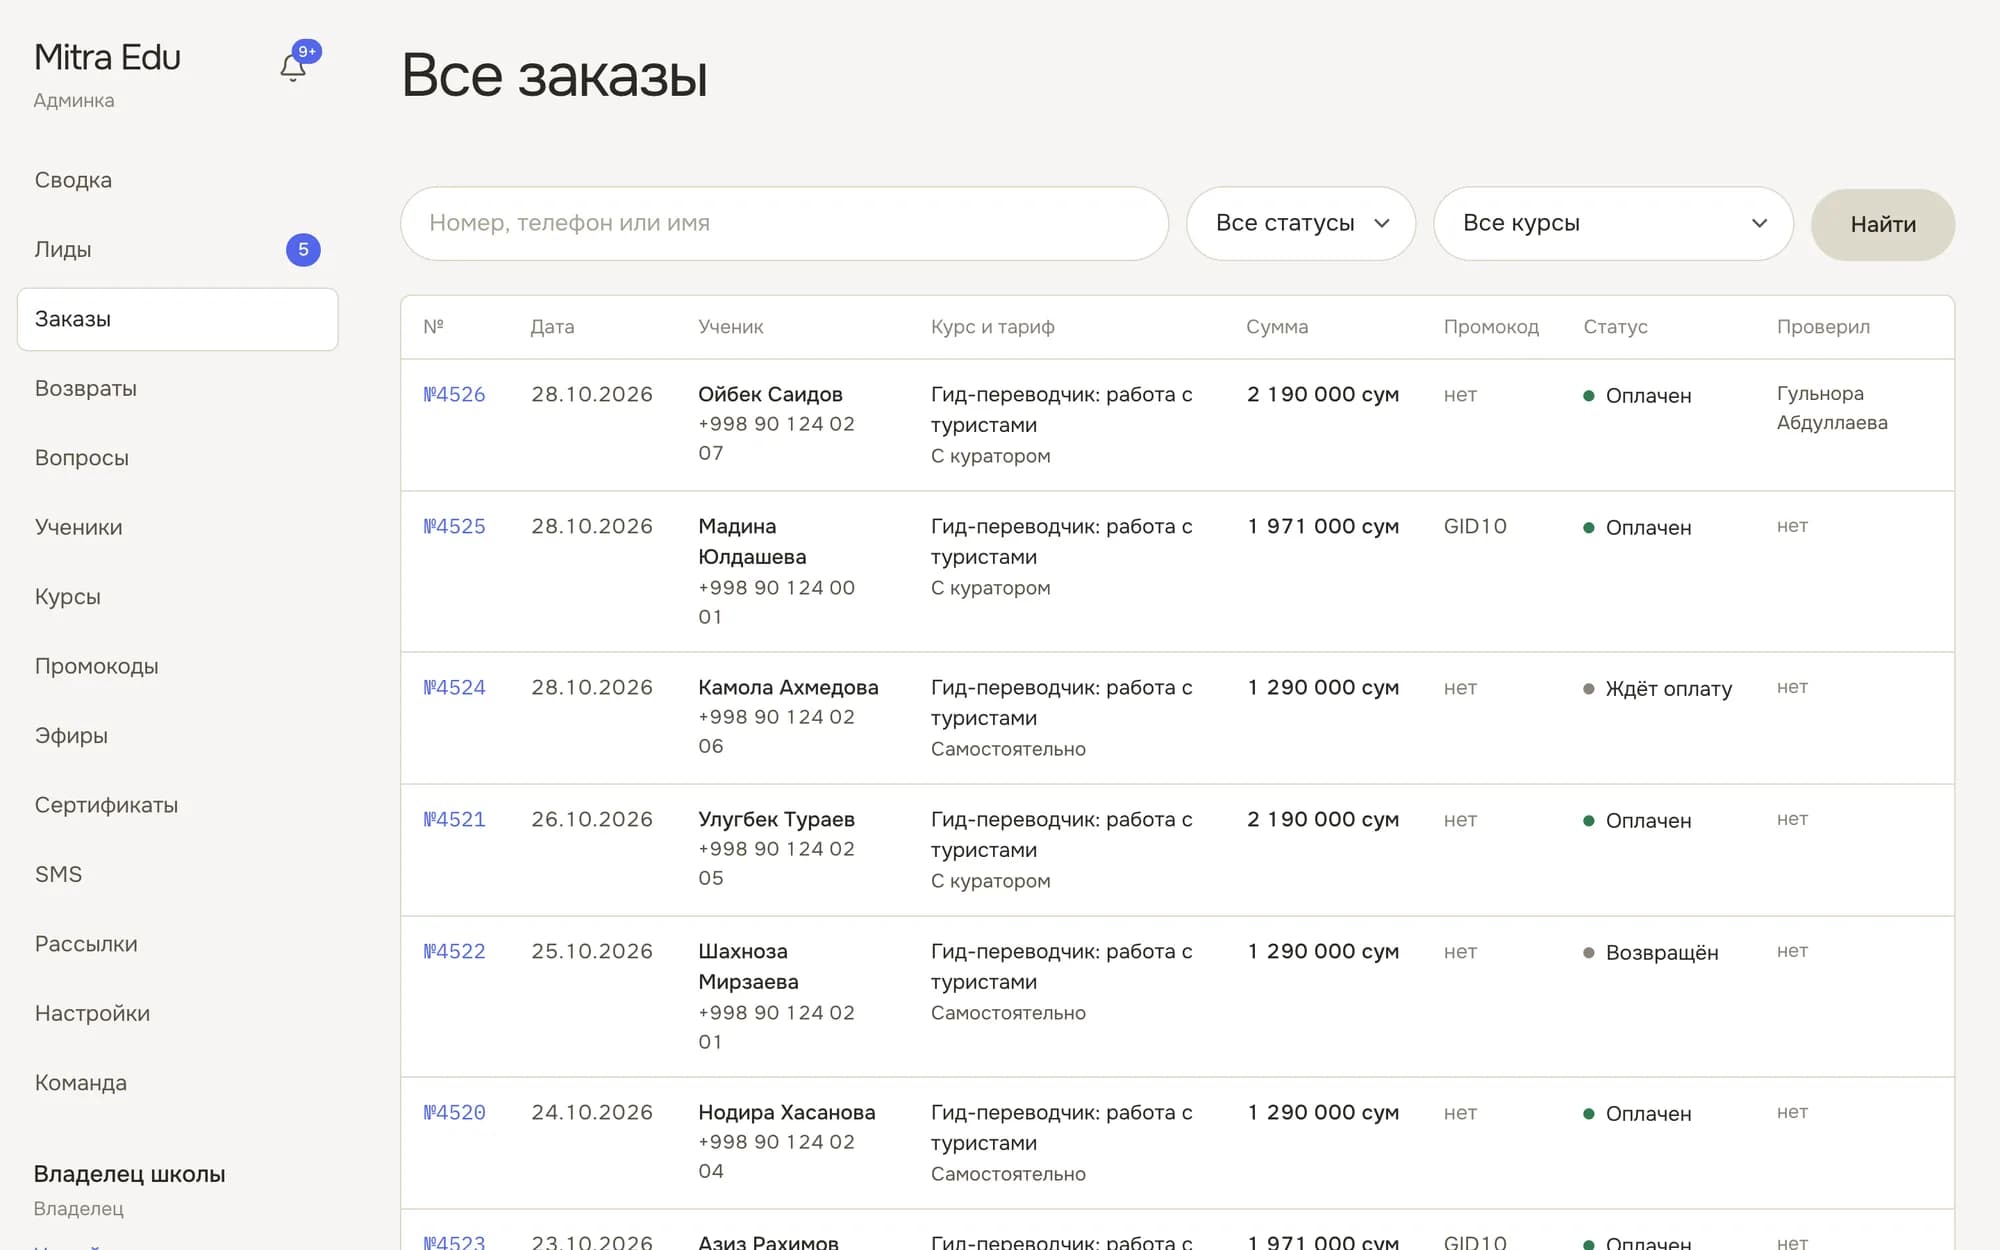The image size is (2000, 1250).
Task: Open order №4524 link
Action: click(x=454, y=687)
